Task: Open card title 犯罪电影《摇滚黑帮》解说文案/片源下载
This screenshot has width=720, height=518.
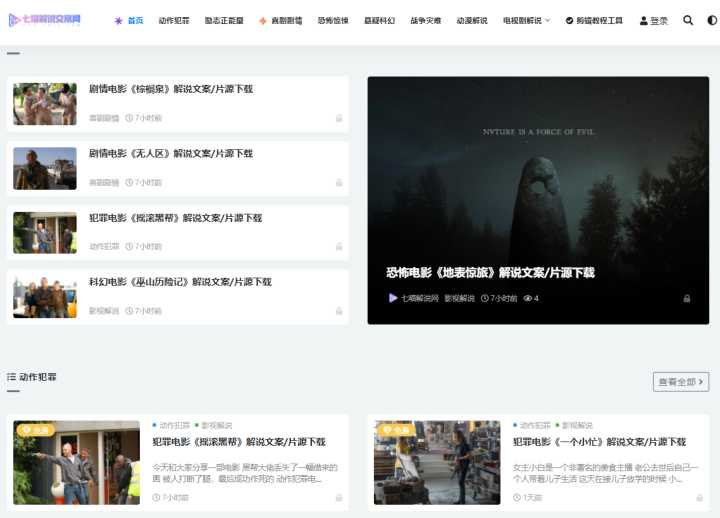Action: coord(239,442)
